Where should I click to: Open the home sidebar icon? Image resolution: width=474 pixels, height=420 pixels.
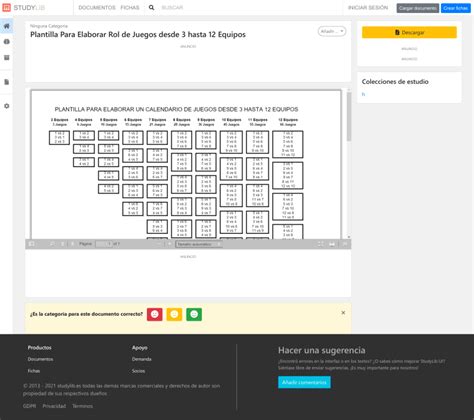[7, 26]
